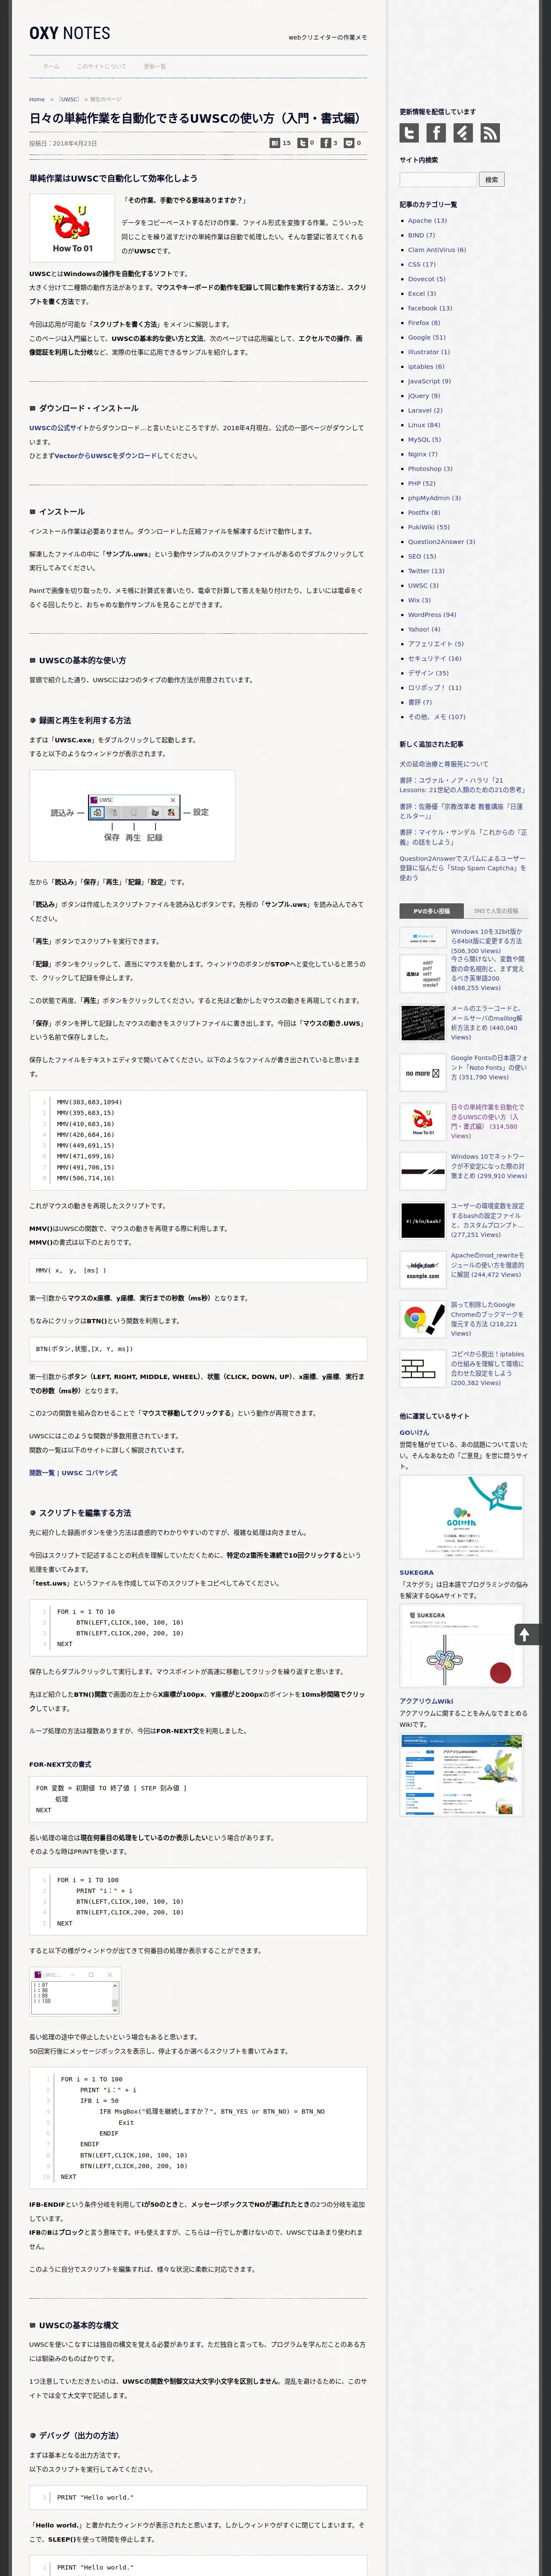Select the このサイトについて navigation item
Viewport: 551px width, 2576px height.
[102, 66]
